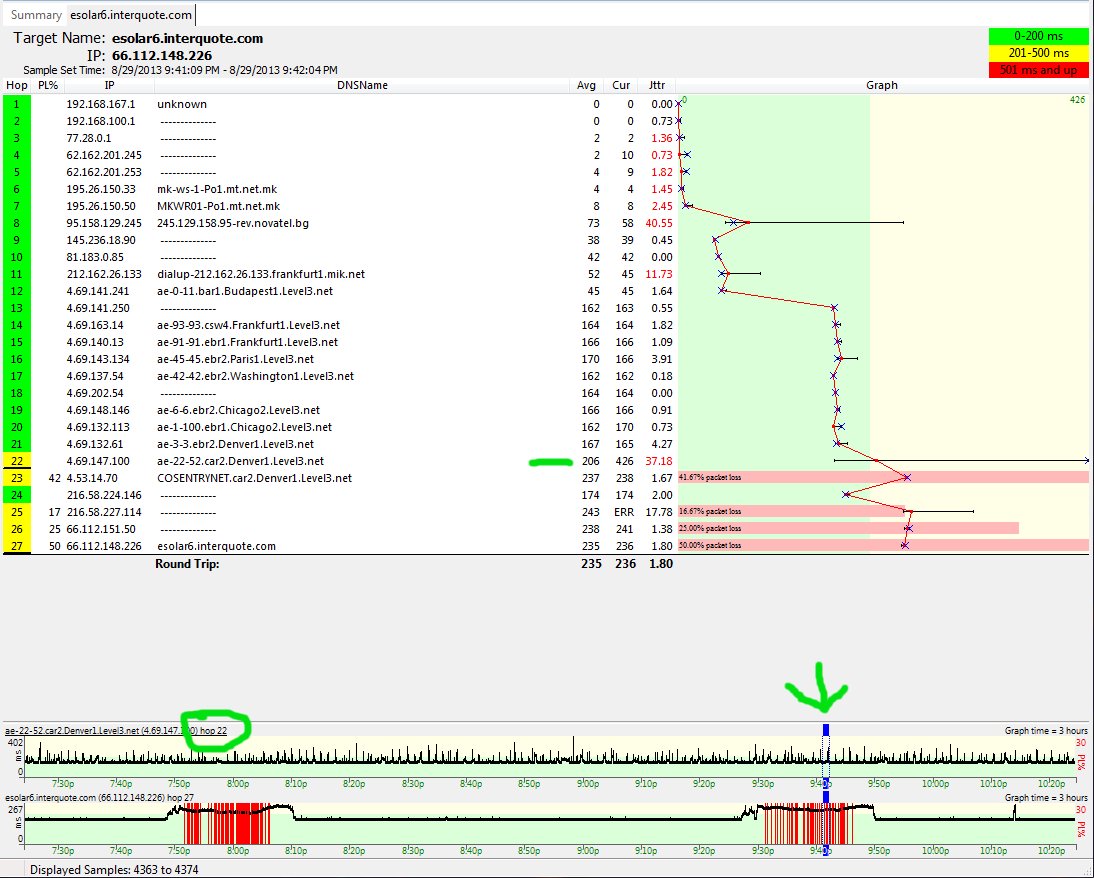Click the blue time marker on hop 27 timeline
This screenshot has width=1094, height=878.
click(x=826, y=797)
